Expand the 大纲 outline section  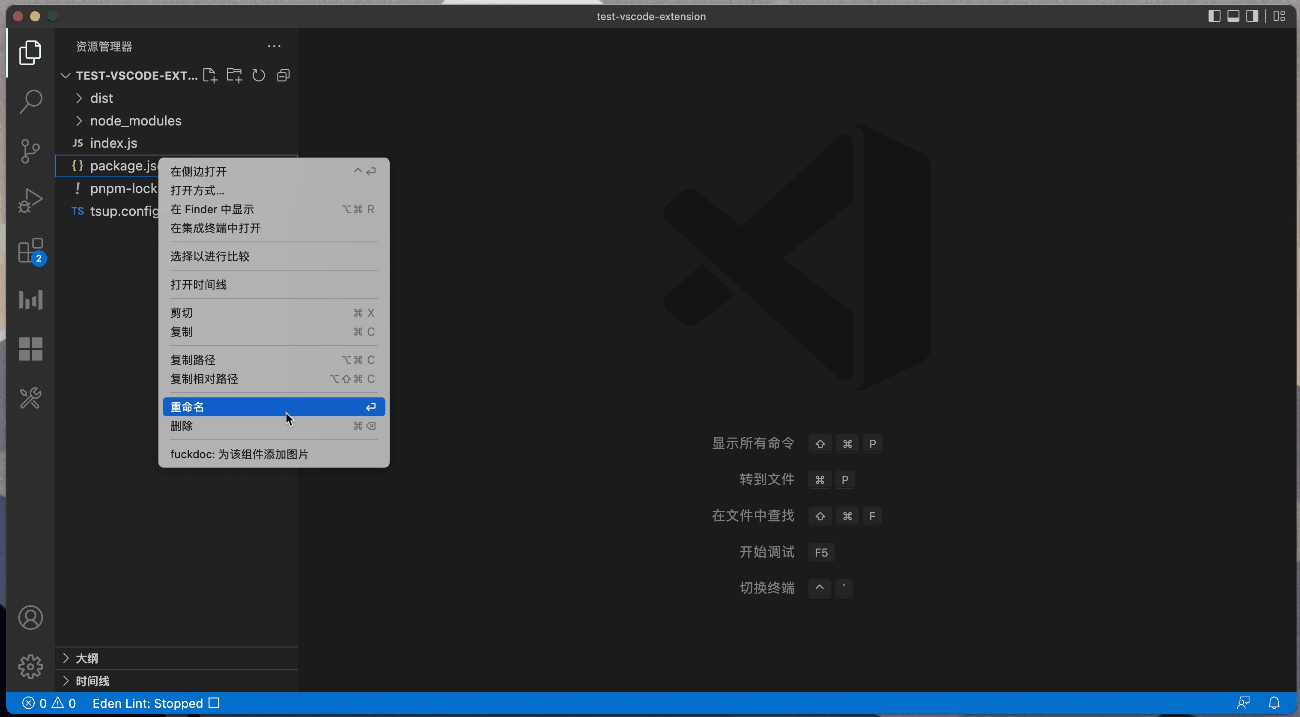[x=176, y=658]
